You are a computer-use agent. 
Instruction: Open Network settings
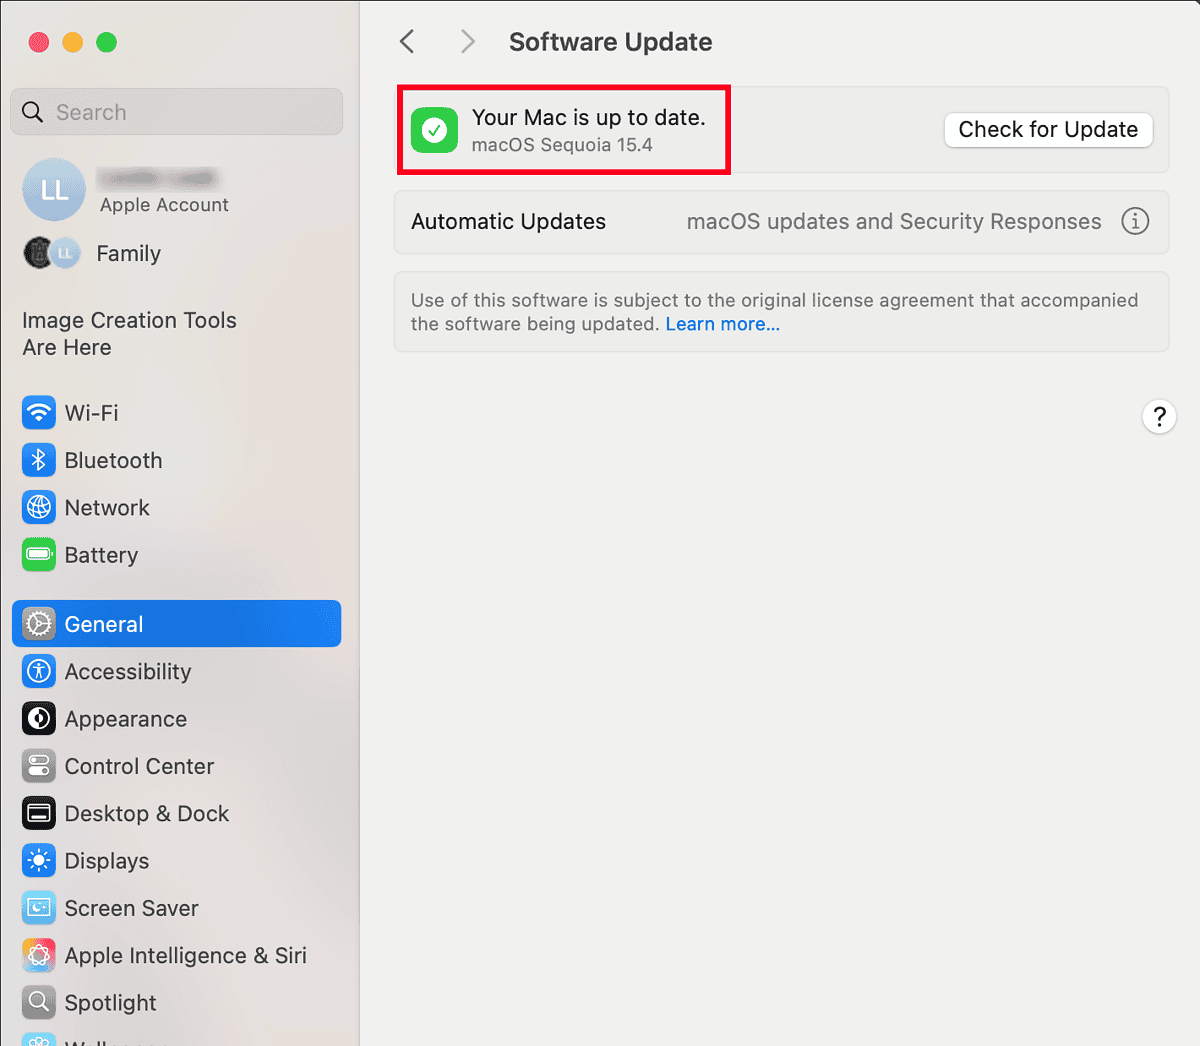click(106, 507)
